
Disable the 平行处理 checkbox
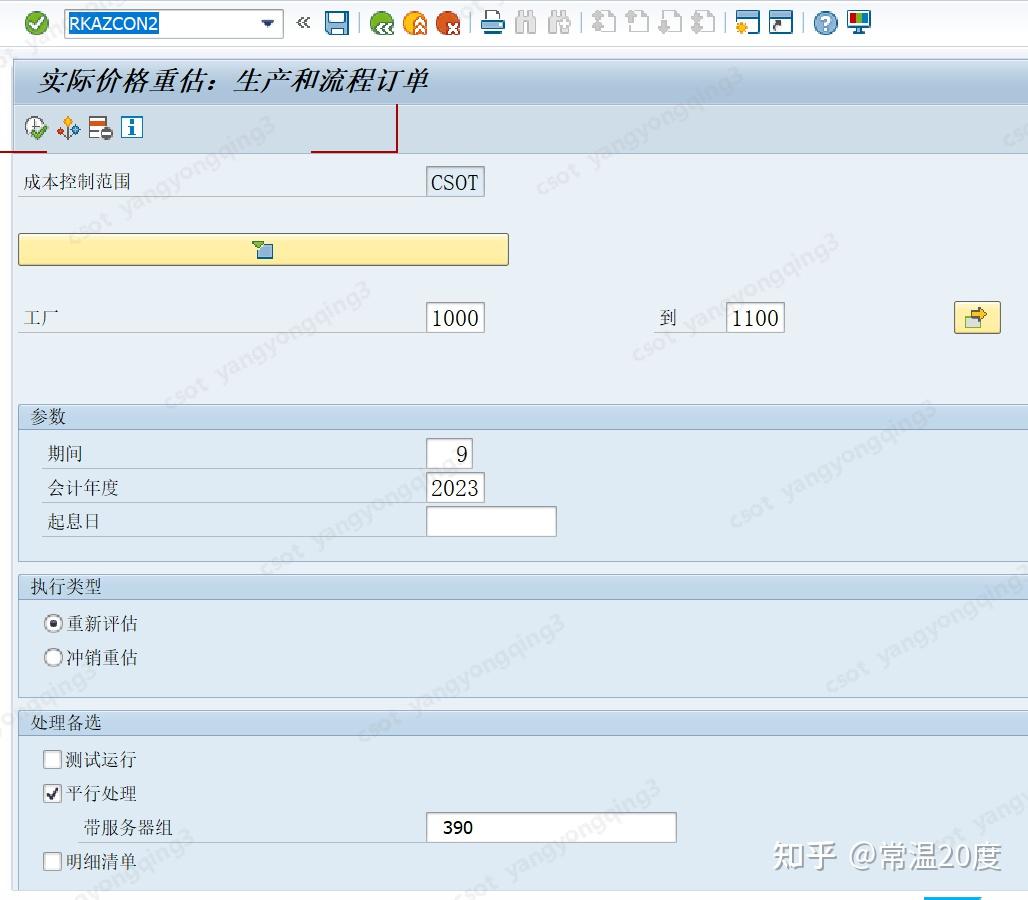click(52, 793)
